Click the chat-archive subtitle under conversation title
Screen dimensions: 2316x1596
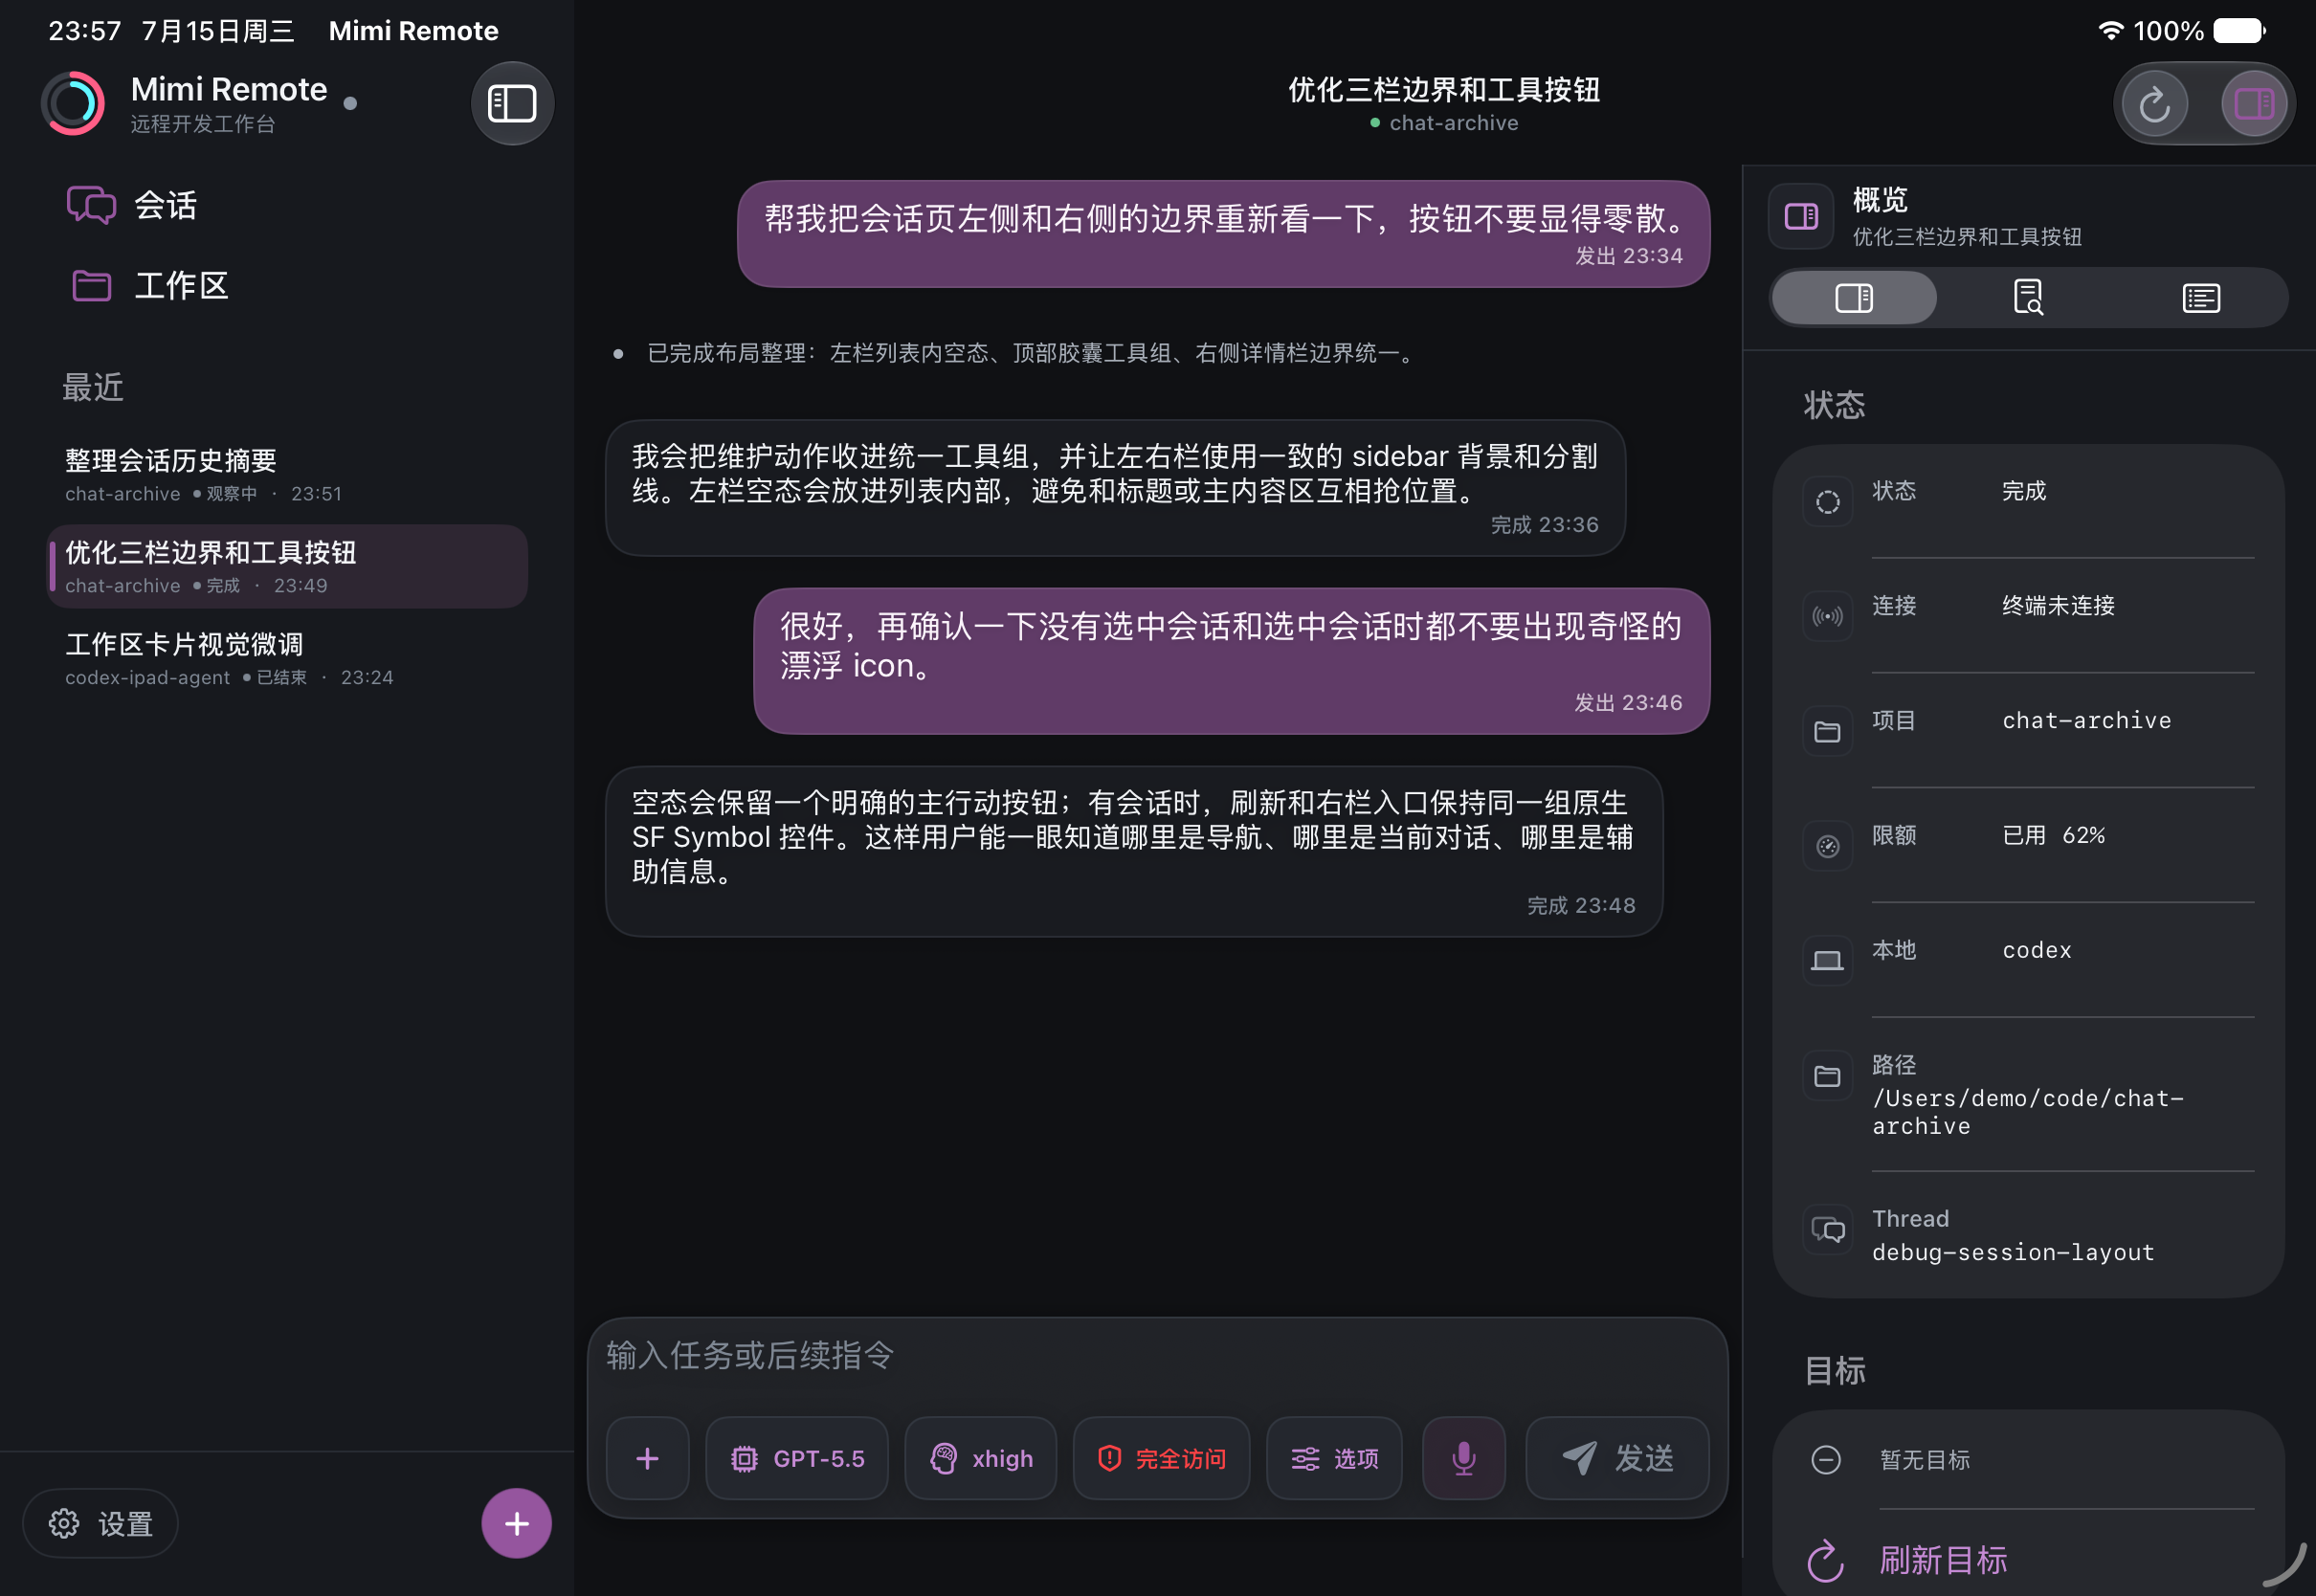point(1453,123)
